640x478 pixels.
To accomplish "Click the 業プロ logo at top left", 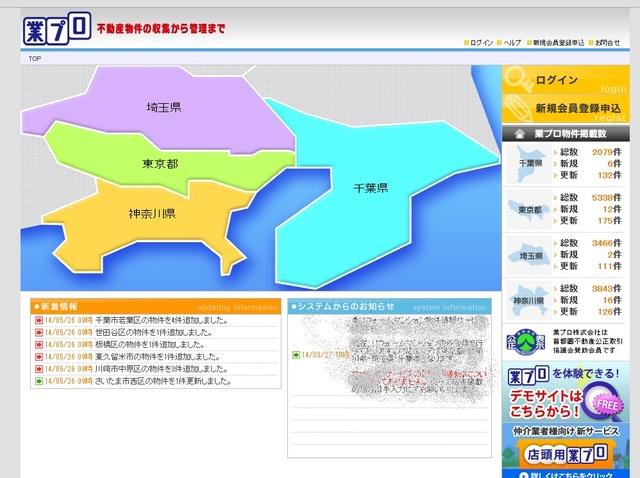I will click(57, 28).
